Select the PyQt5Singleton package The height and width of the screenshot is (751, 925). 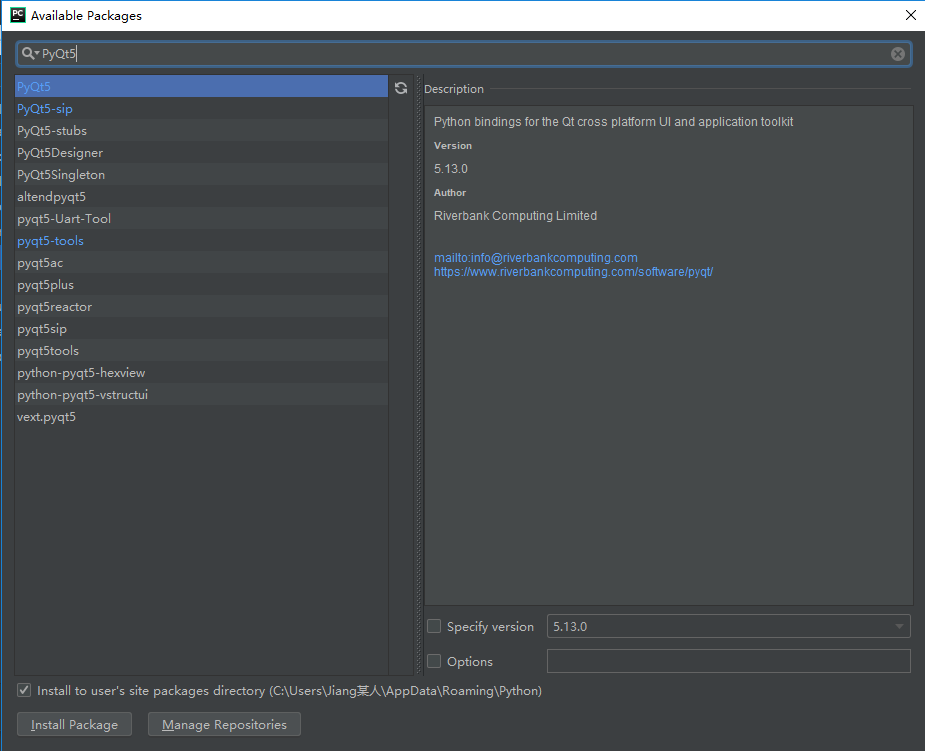coord(201,175)
